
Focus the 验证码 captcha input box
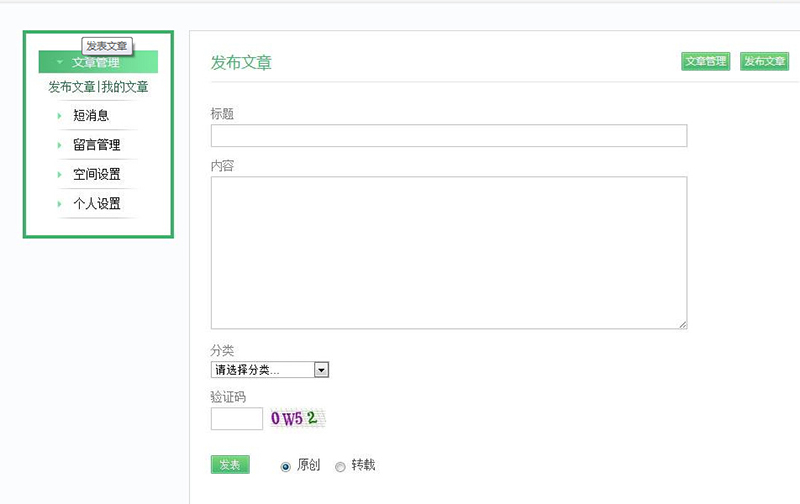point(237,419)
